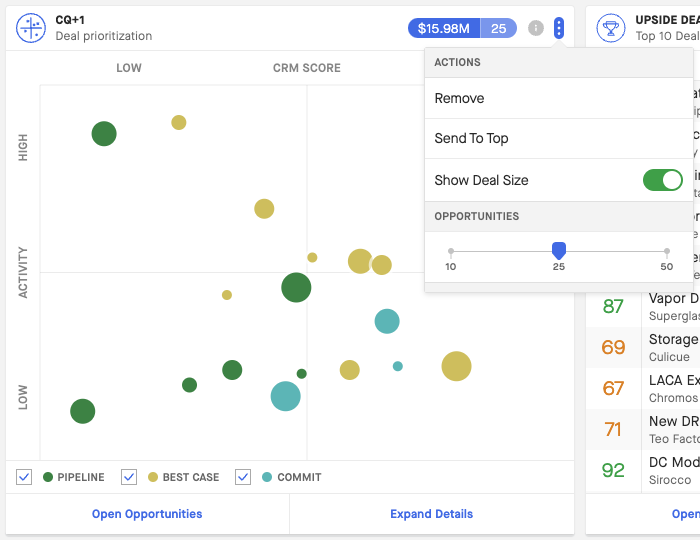The width and height of the screenshot is (700, 540).
Task: Click the Open link in Upside Deals card
Action: pyautogui.click(x=686, y=514)
